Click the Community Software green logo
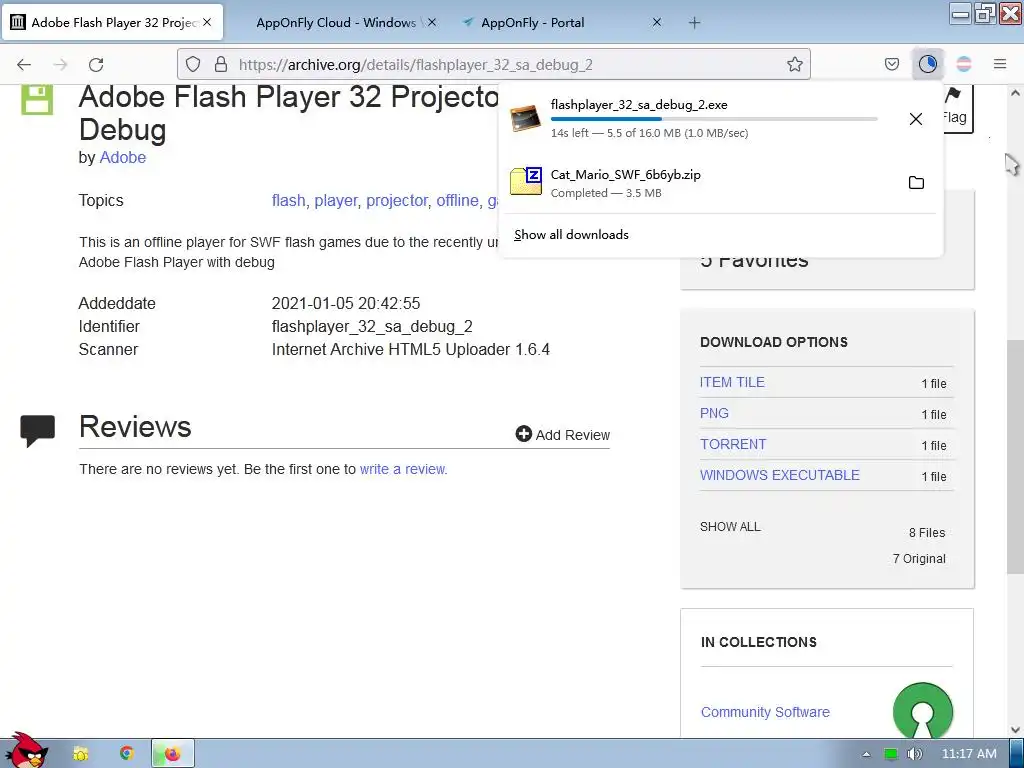1024x768 pixels. point(922,711)
